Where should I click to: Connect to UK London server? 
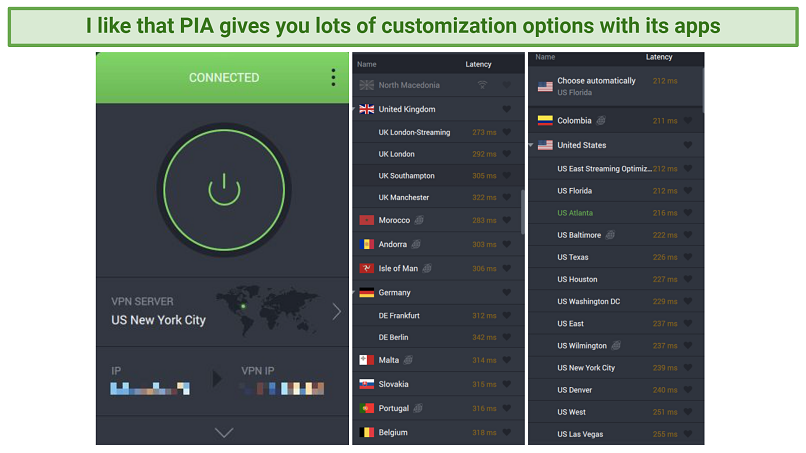(438, 154)
